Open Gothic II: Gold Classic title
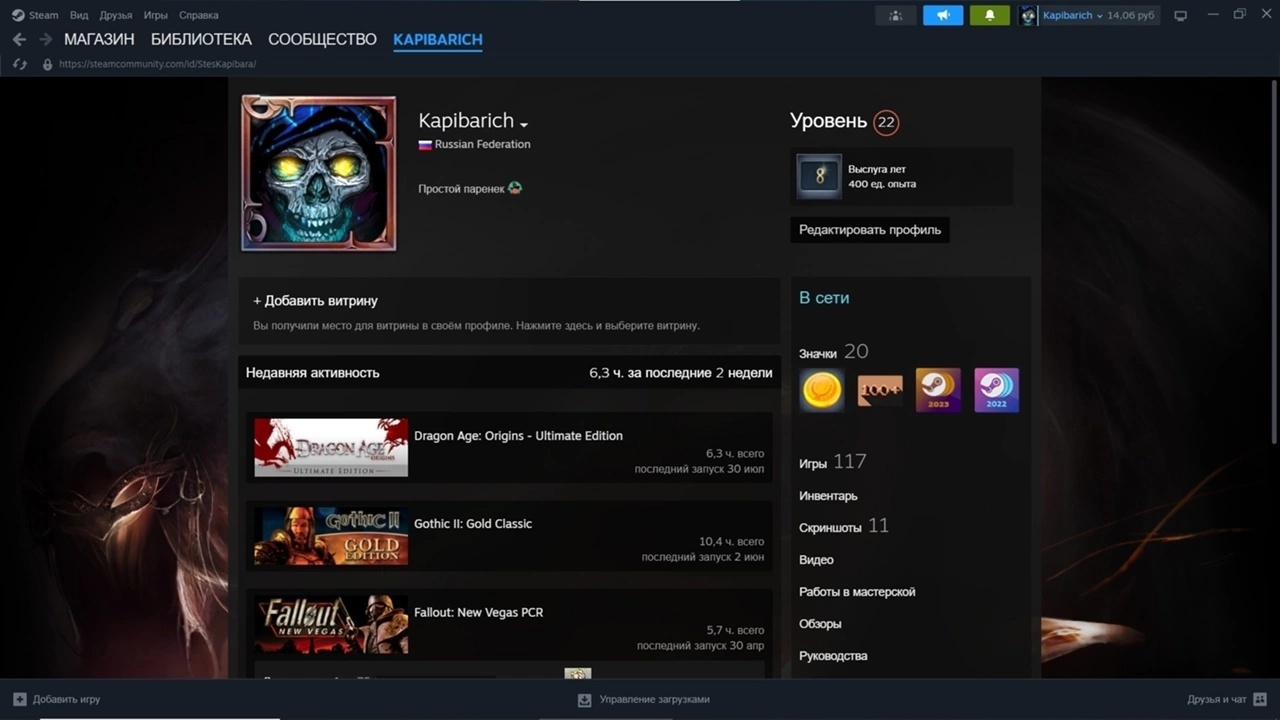 click(473, 524)
